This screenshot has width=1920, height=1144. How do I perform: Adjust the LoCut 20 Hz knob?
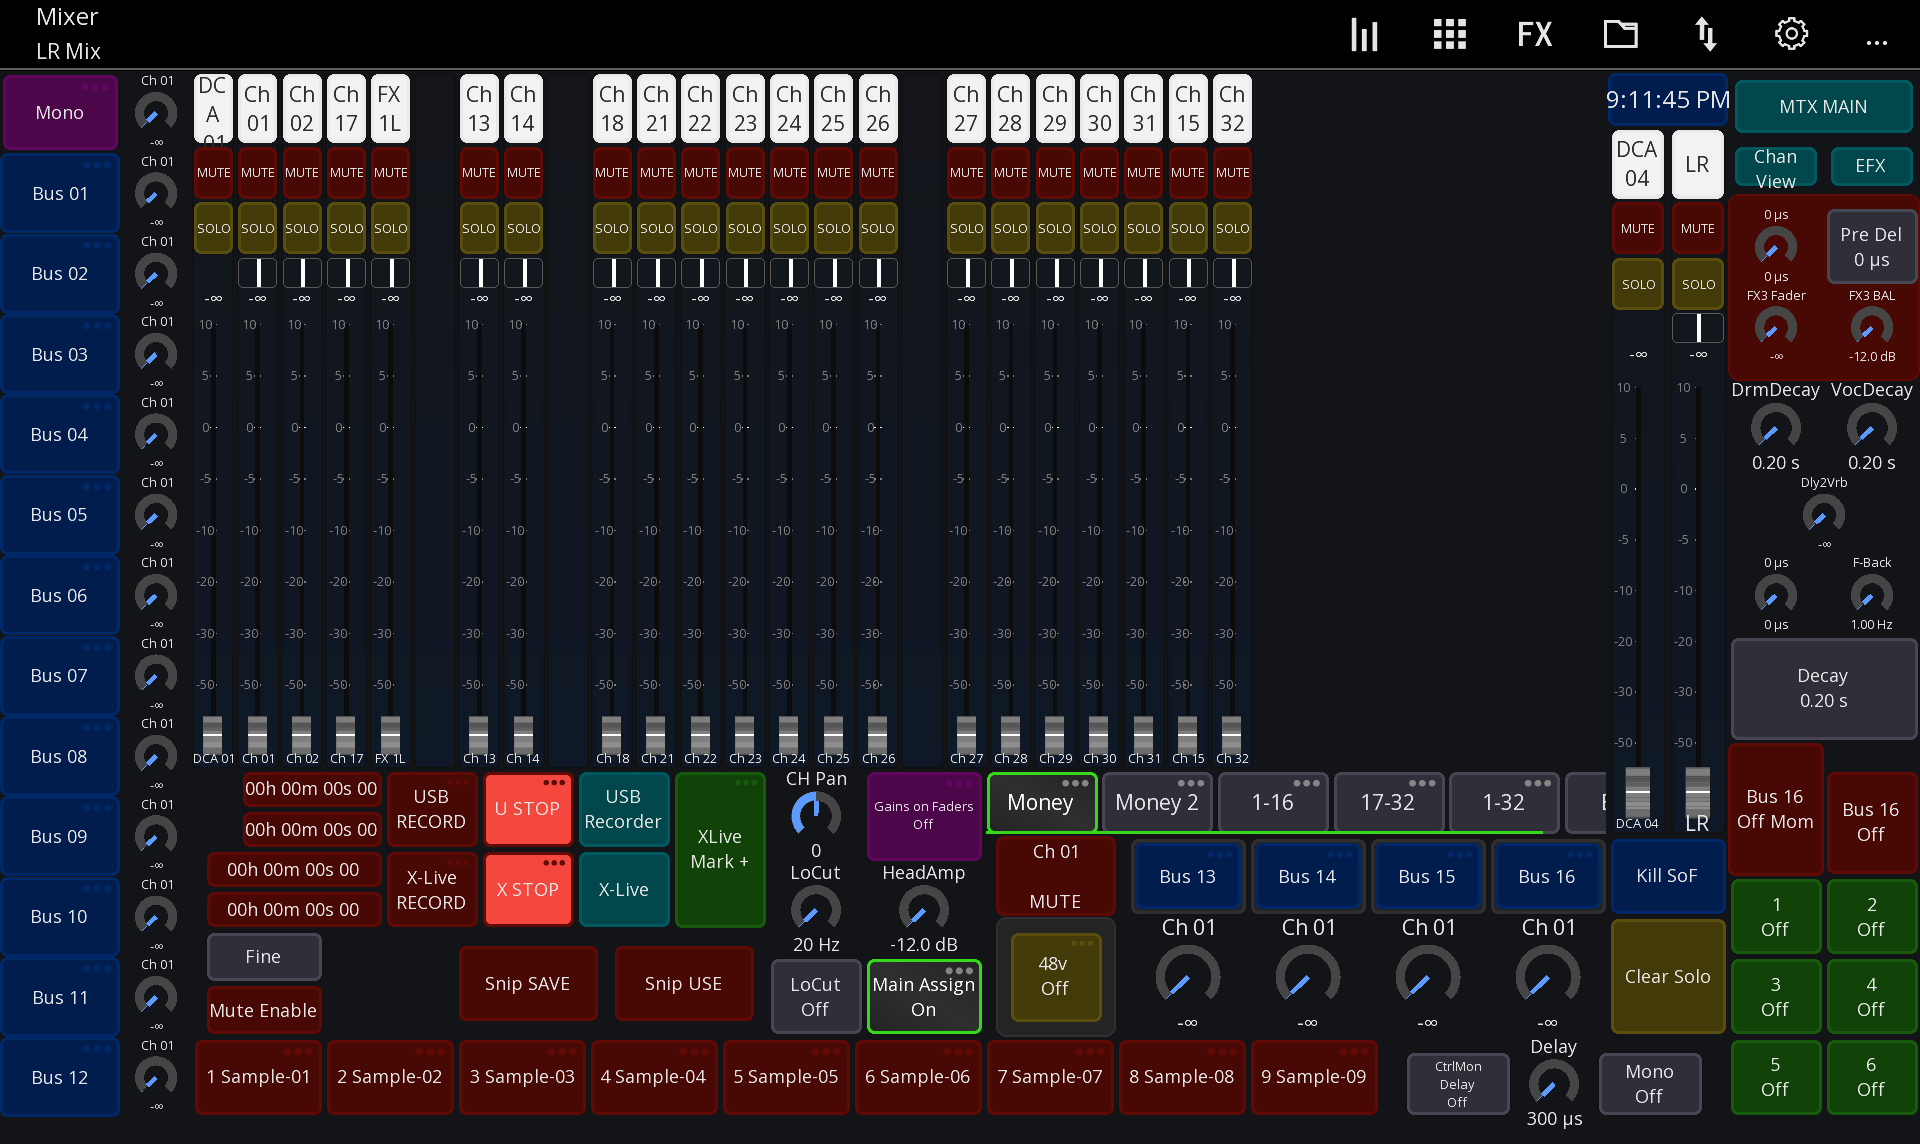click(x=816, y=910)
